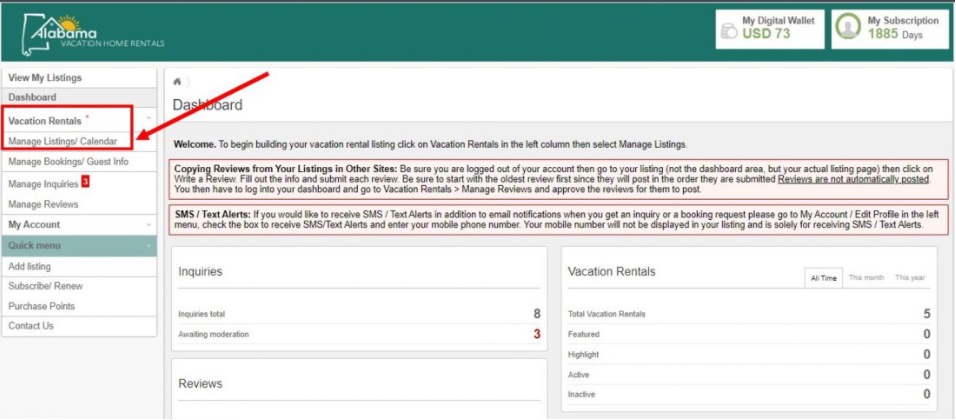The image size is (956, 420).
Task: Collapse the My Account sidebar section
Action: click(x=147, y=225)
